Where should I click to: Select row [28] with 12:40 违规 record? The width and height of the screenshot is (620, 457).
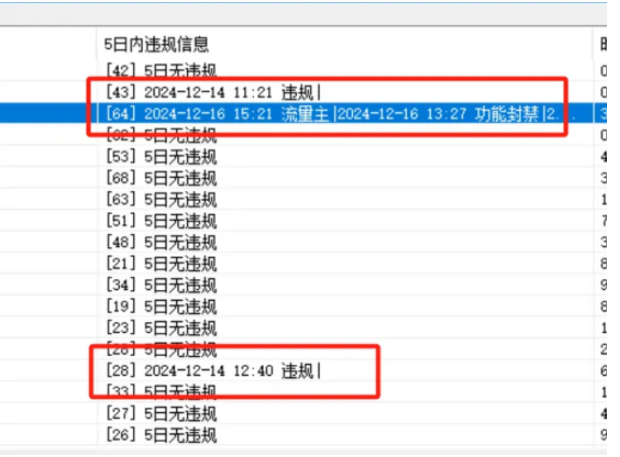(x=212, y=371)
